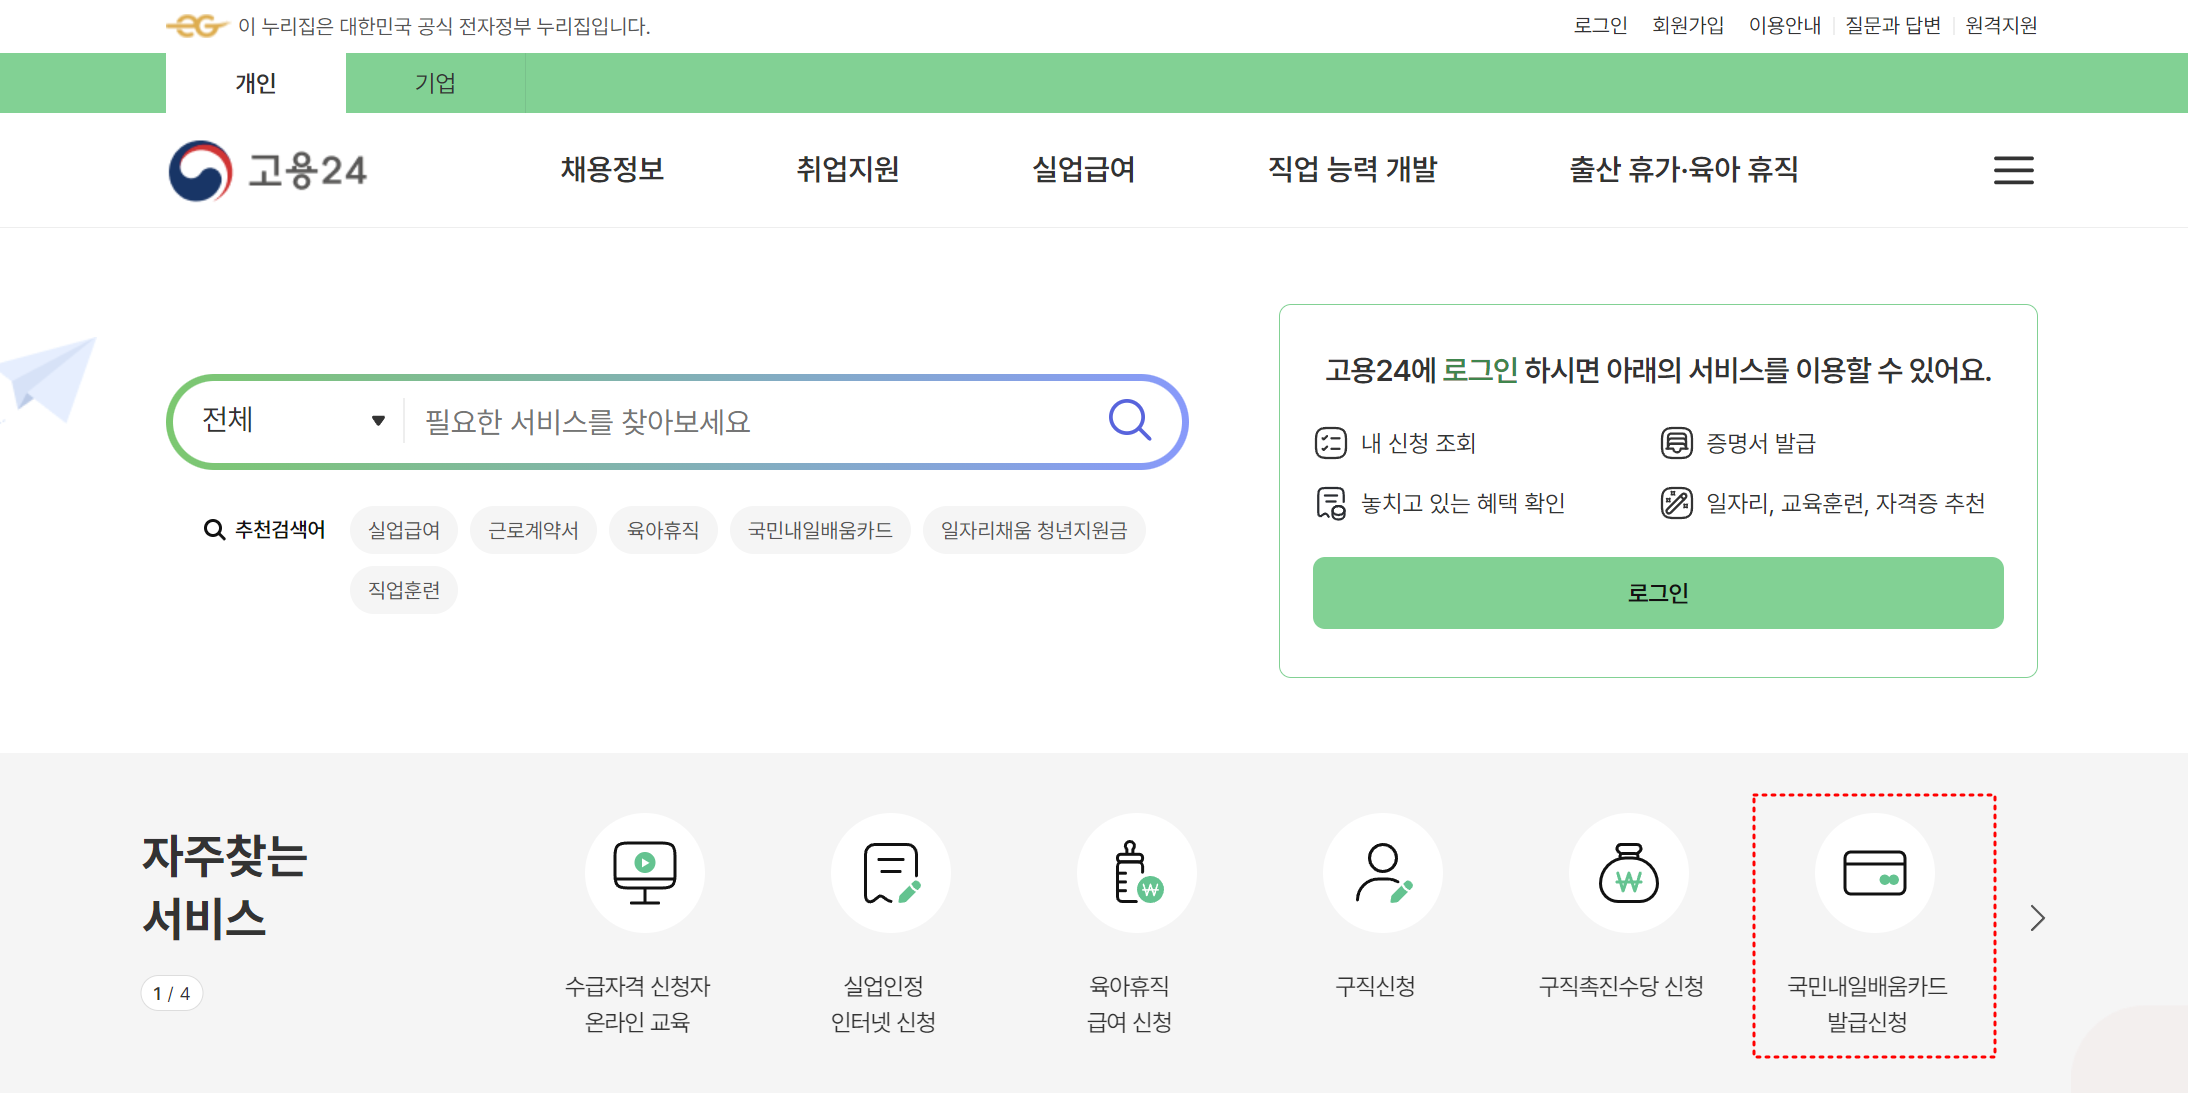Show next services with right chevron arrow
2188x1093 pixels.
pos(2037,918)
